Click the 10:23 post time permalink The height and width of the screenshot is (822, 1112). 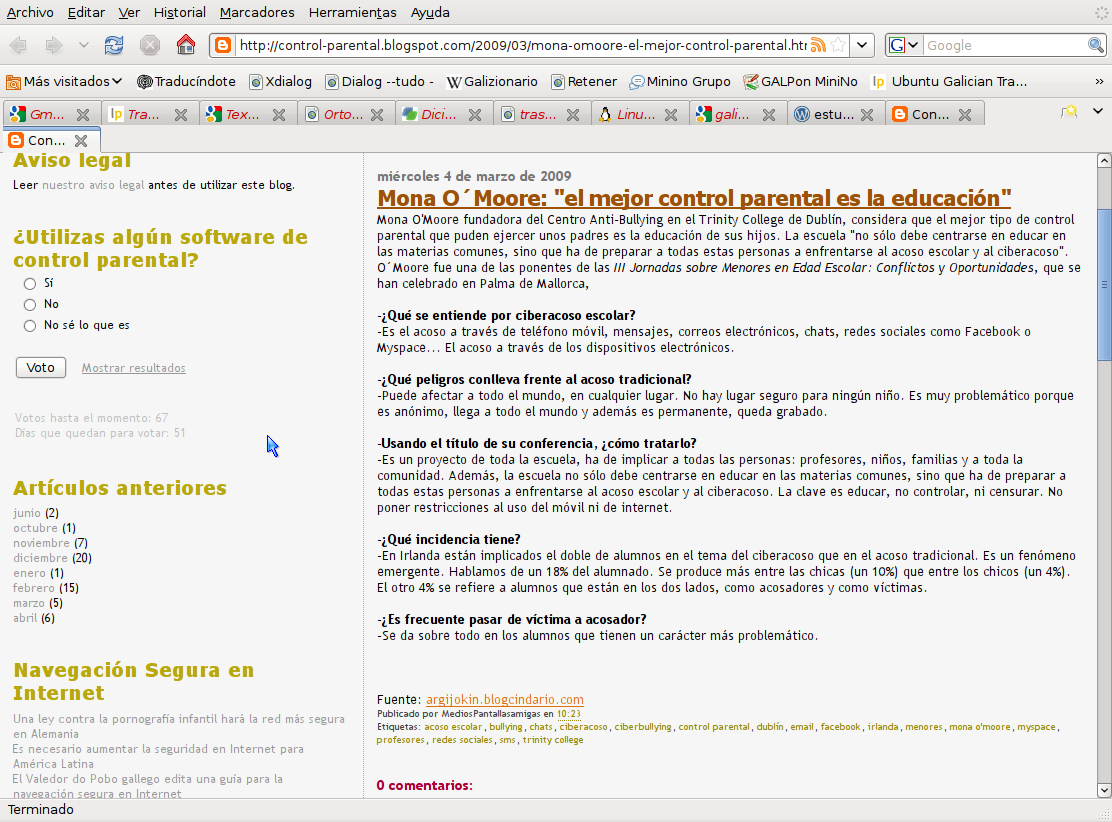point(569,714)
